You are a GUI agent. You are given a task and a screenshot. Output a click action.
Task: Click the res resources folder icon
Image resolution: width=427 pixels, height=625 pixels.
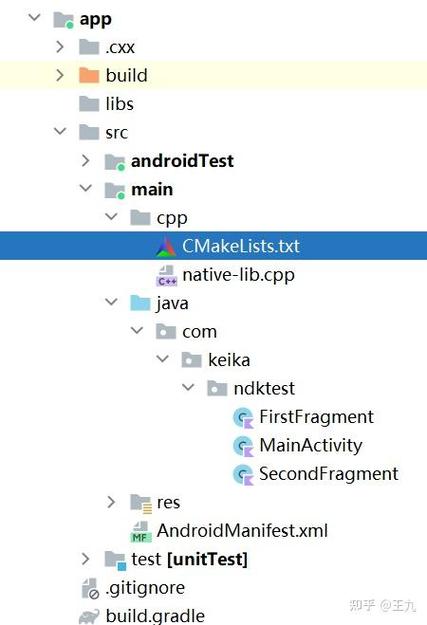point(141,503)
